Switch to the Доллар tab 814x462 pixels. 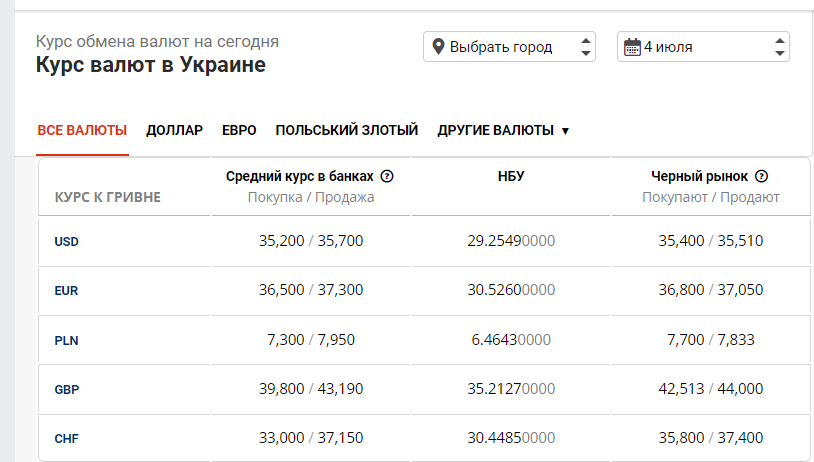(x=174, y=130)
